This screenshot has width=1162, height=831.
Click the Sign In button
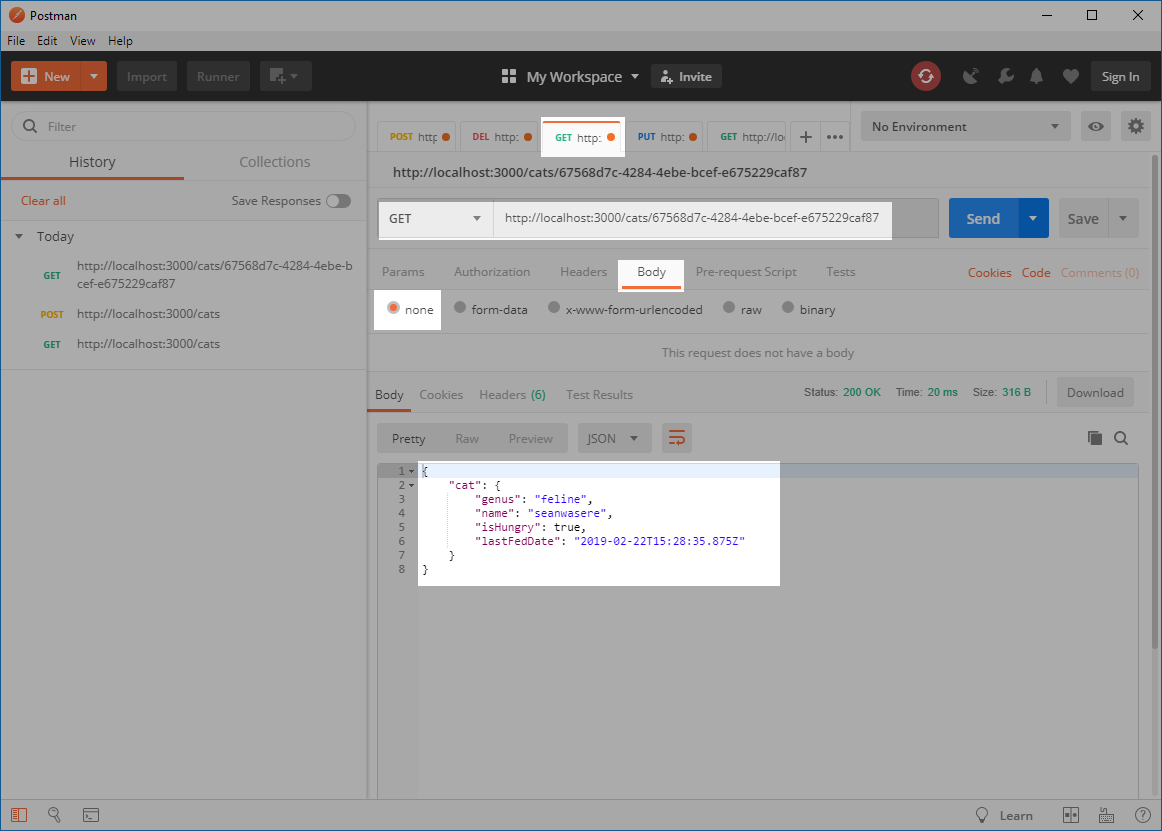(1120, 76)
